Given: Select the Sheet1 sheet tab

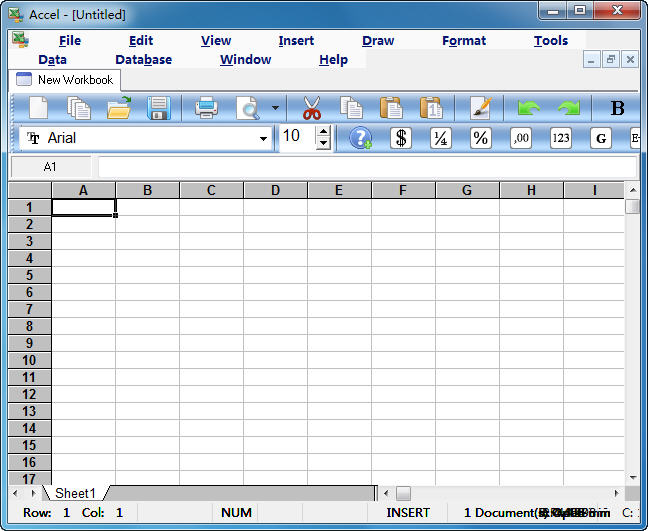Looking at the screenshot, I should click(x=75, y=493).
